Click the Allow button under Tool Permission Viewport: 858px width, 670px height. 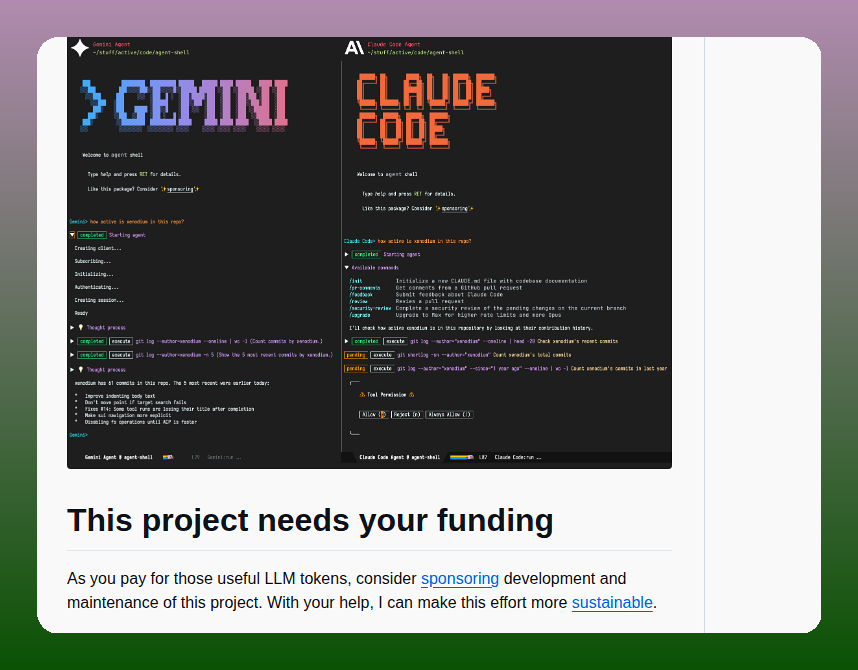coord(373,414)
